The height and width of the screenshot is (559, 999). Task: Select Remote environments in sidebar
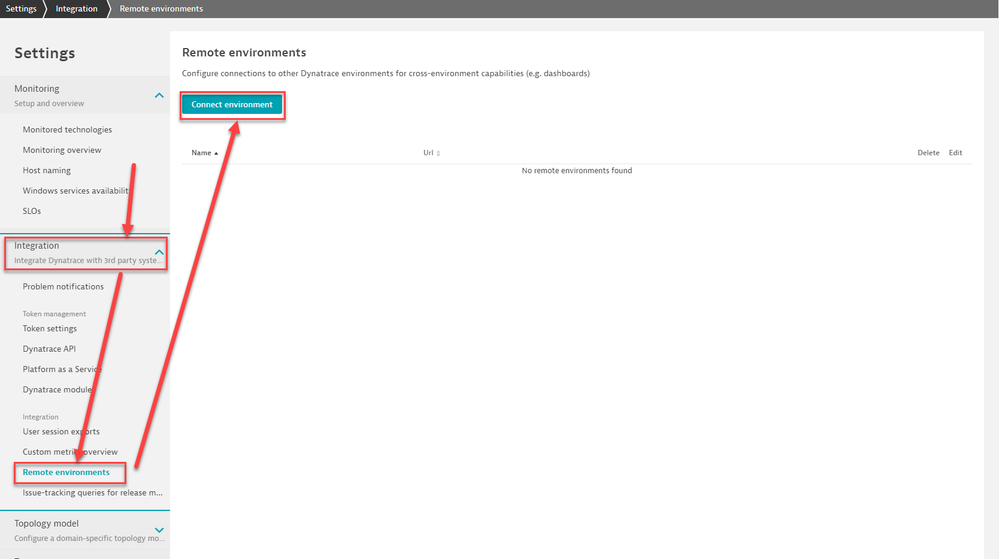66,472
